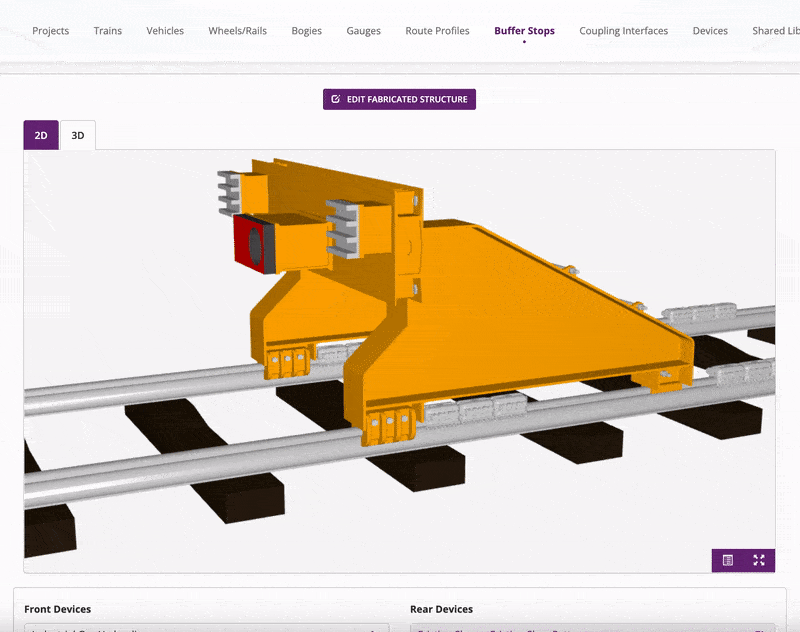Open the Projects section
This screenshot has height=632, width=800.
coord(51,31)
